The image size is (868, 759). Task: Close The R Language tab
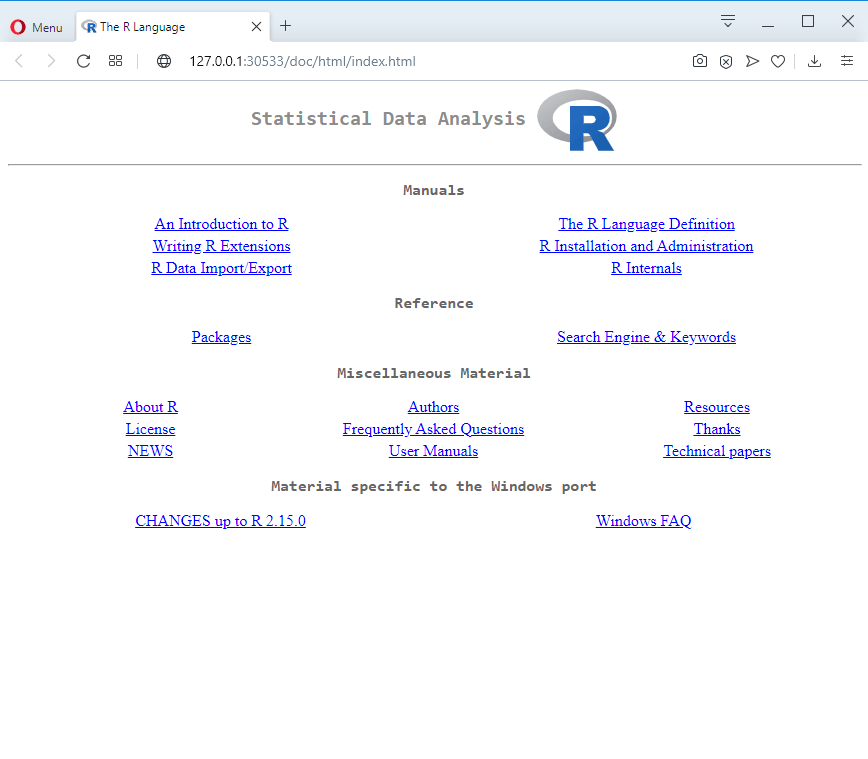(256, 27)
